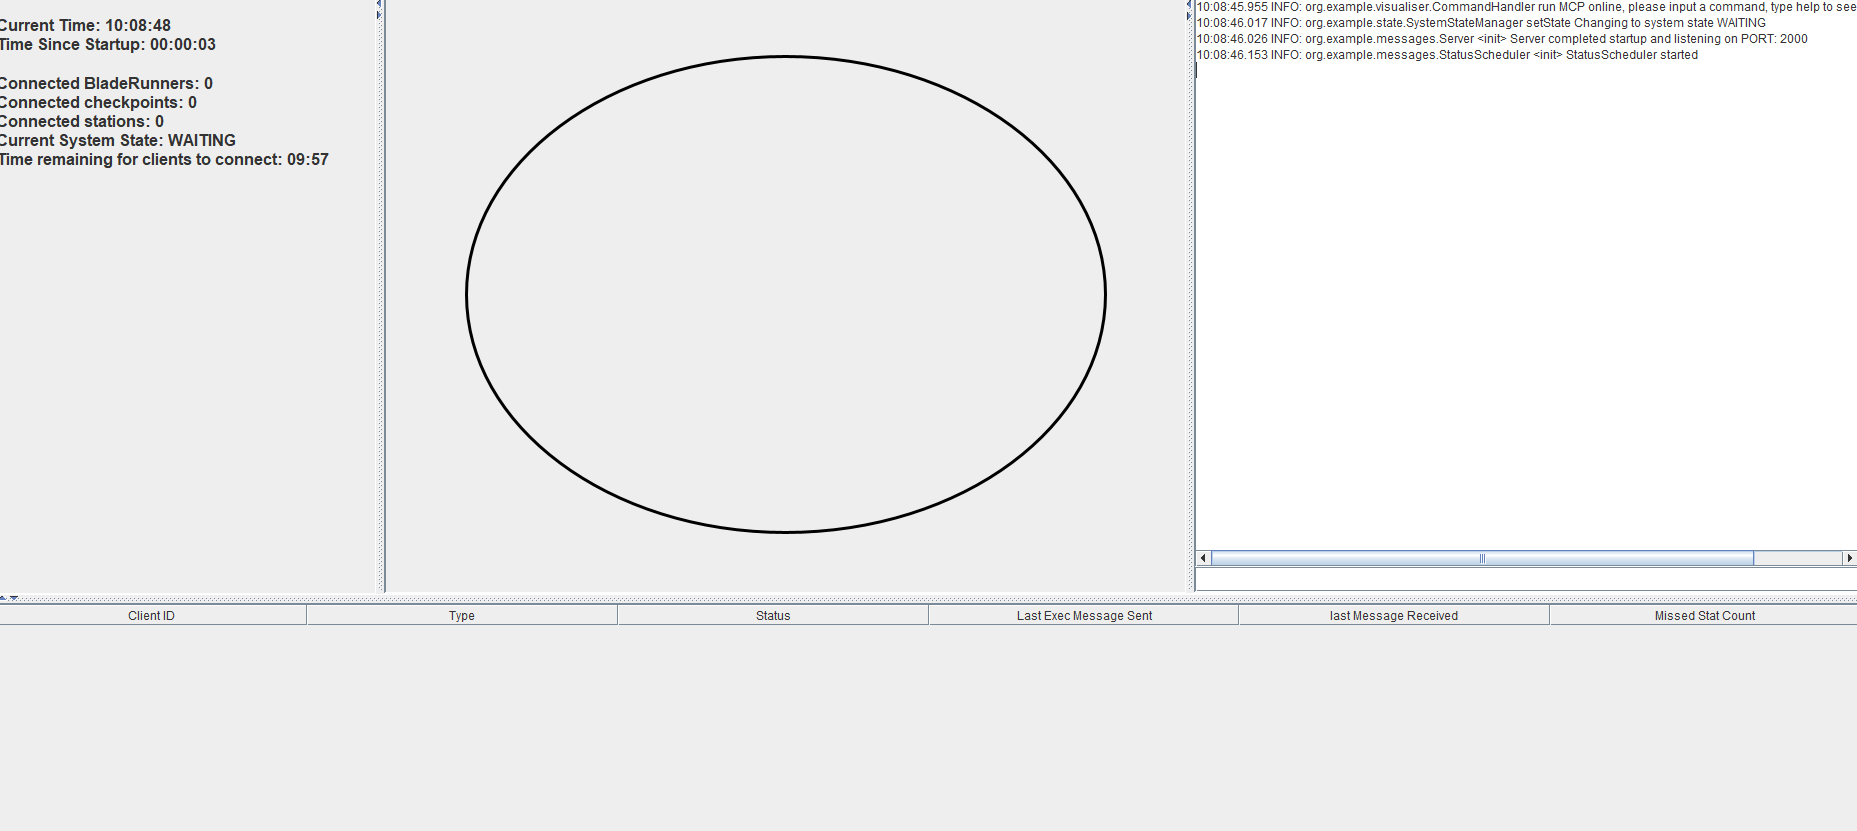Click scrollbar track right of the thumb
The image size is (1857, 831).
pos(1798,558)
